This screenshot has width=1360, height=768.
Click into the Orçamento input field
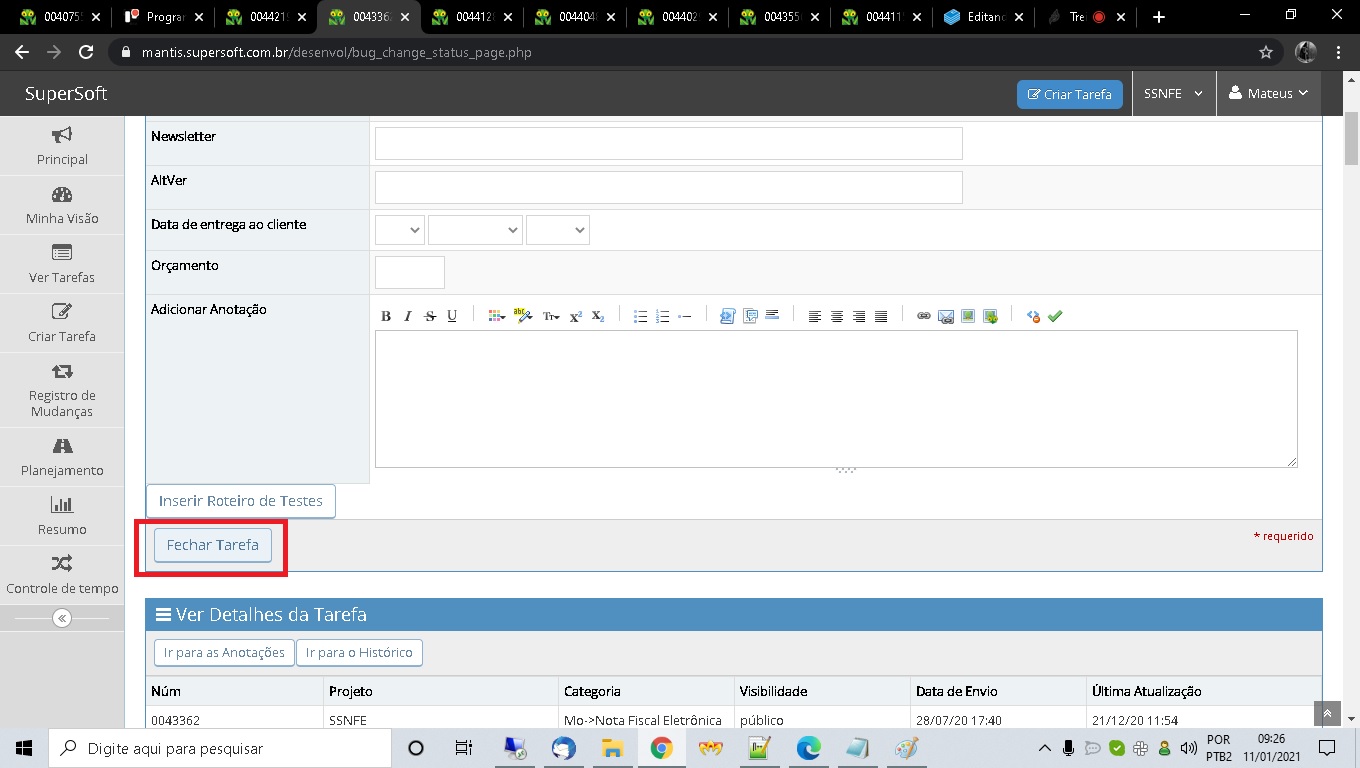[x=409, y=272]
